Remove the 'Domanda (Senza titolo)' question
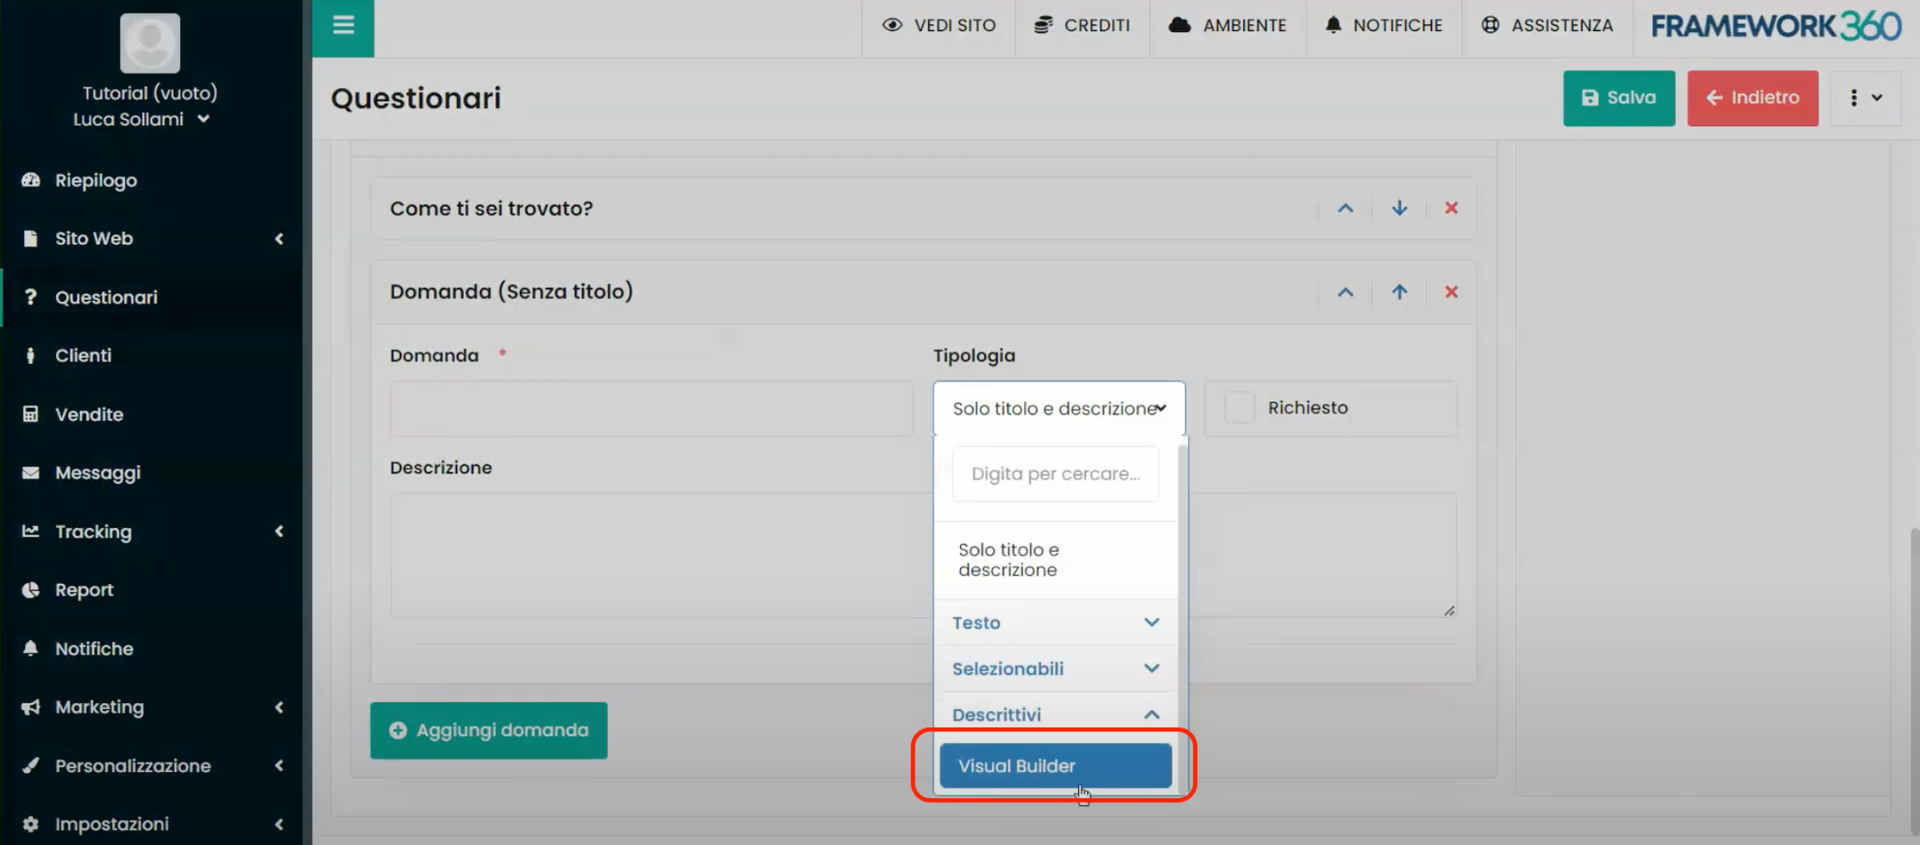The image size is (1920, 845). pos(1451,292)
